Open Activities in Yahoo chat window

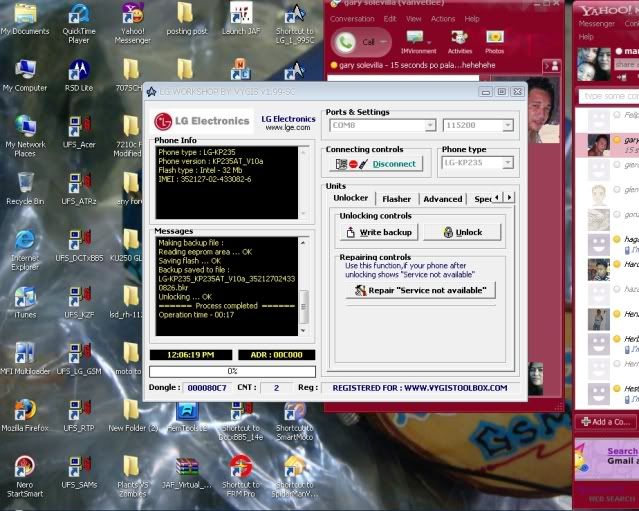tap(460, 42)
